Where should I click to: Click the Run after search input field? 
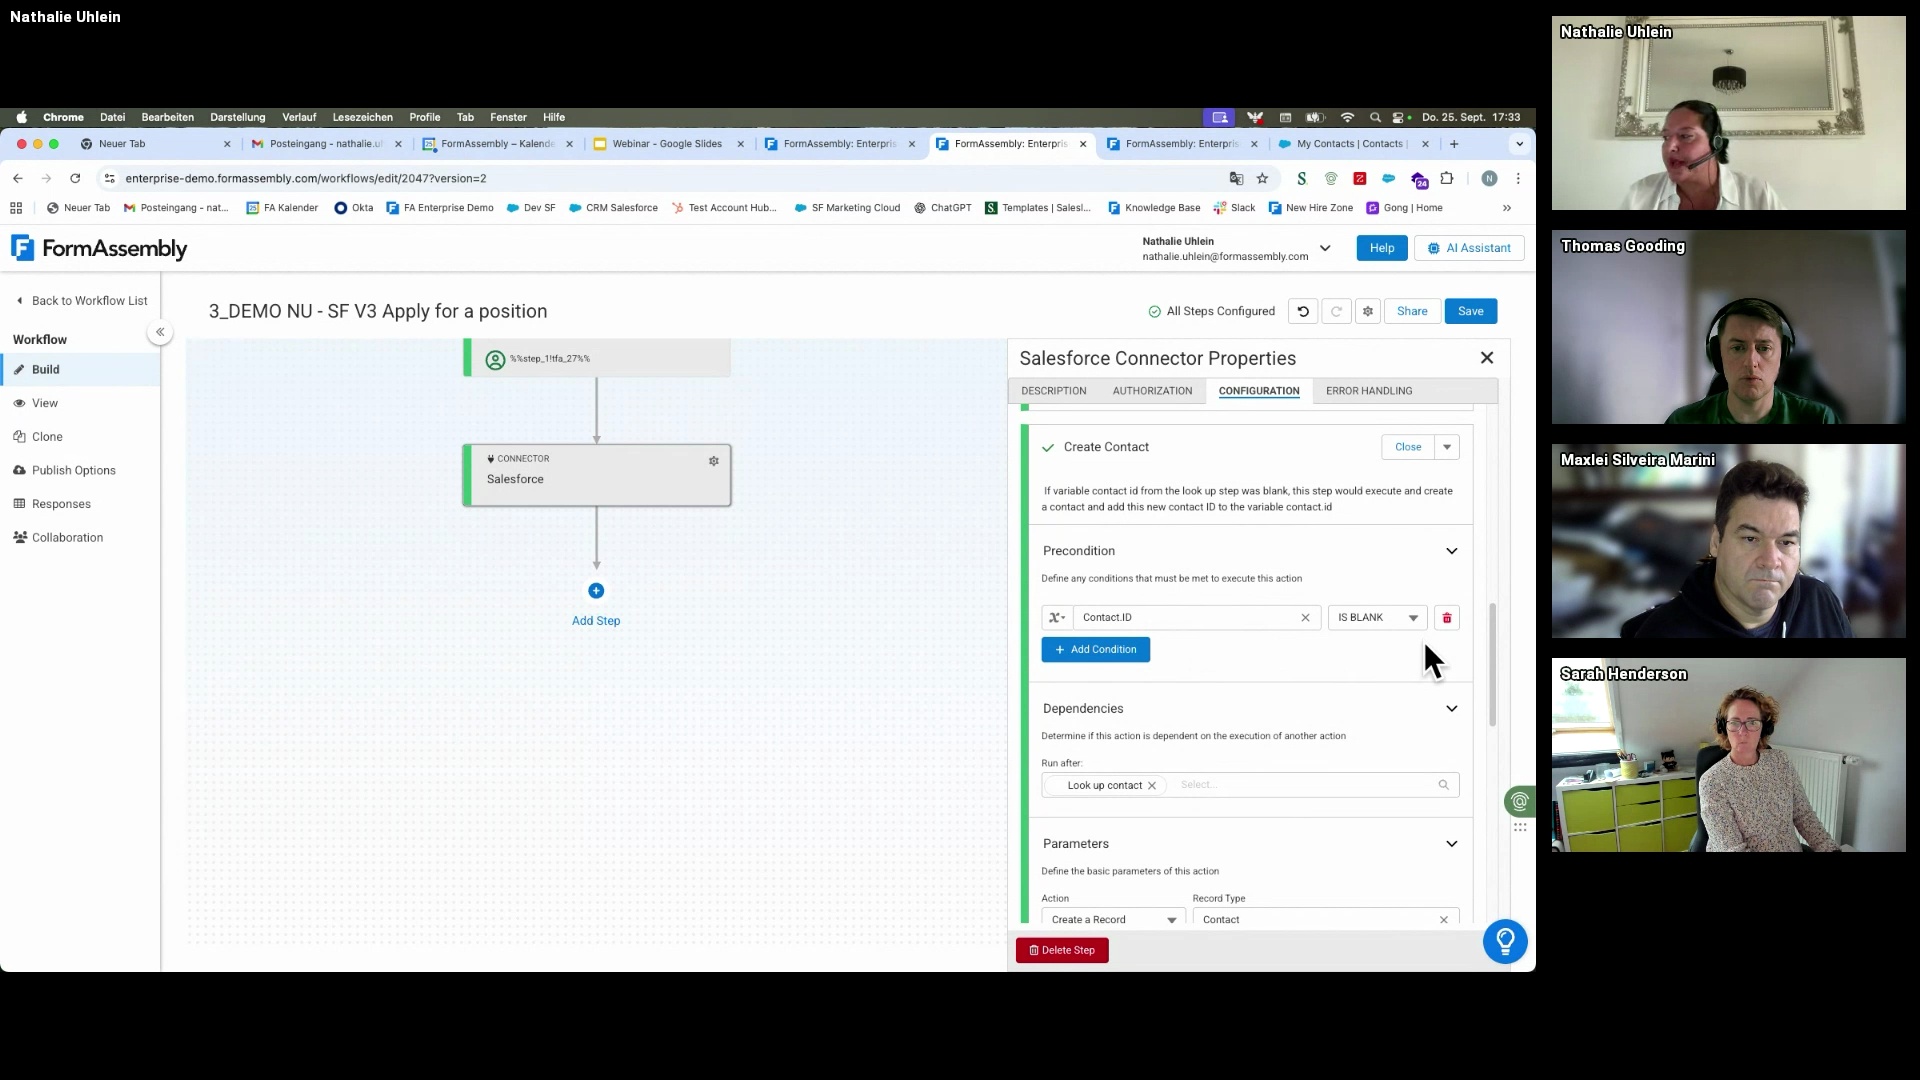[1300, 785]
